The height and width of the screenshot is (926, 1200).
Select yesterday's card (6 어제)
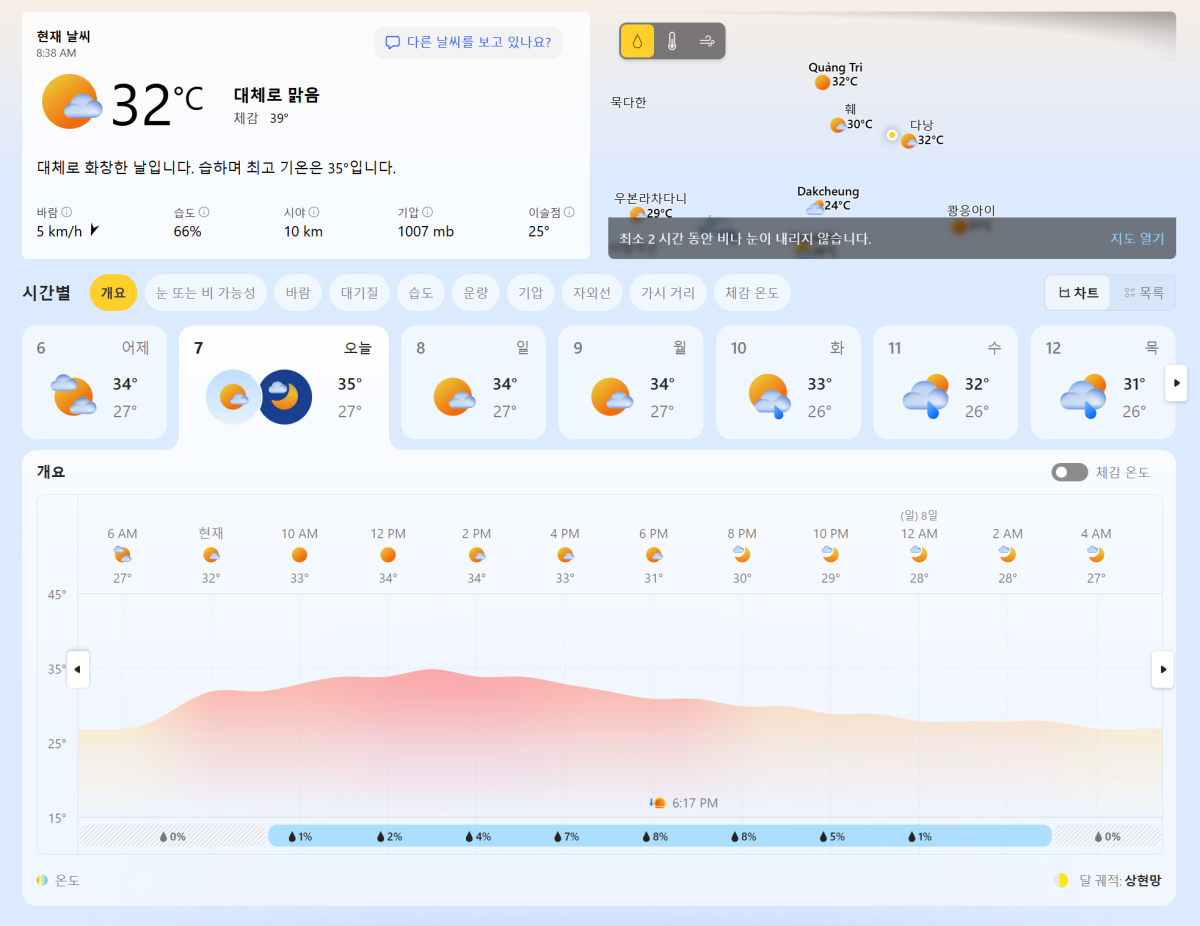[x=94, y=382]
